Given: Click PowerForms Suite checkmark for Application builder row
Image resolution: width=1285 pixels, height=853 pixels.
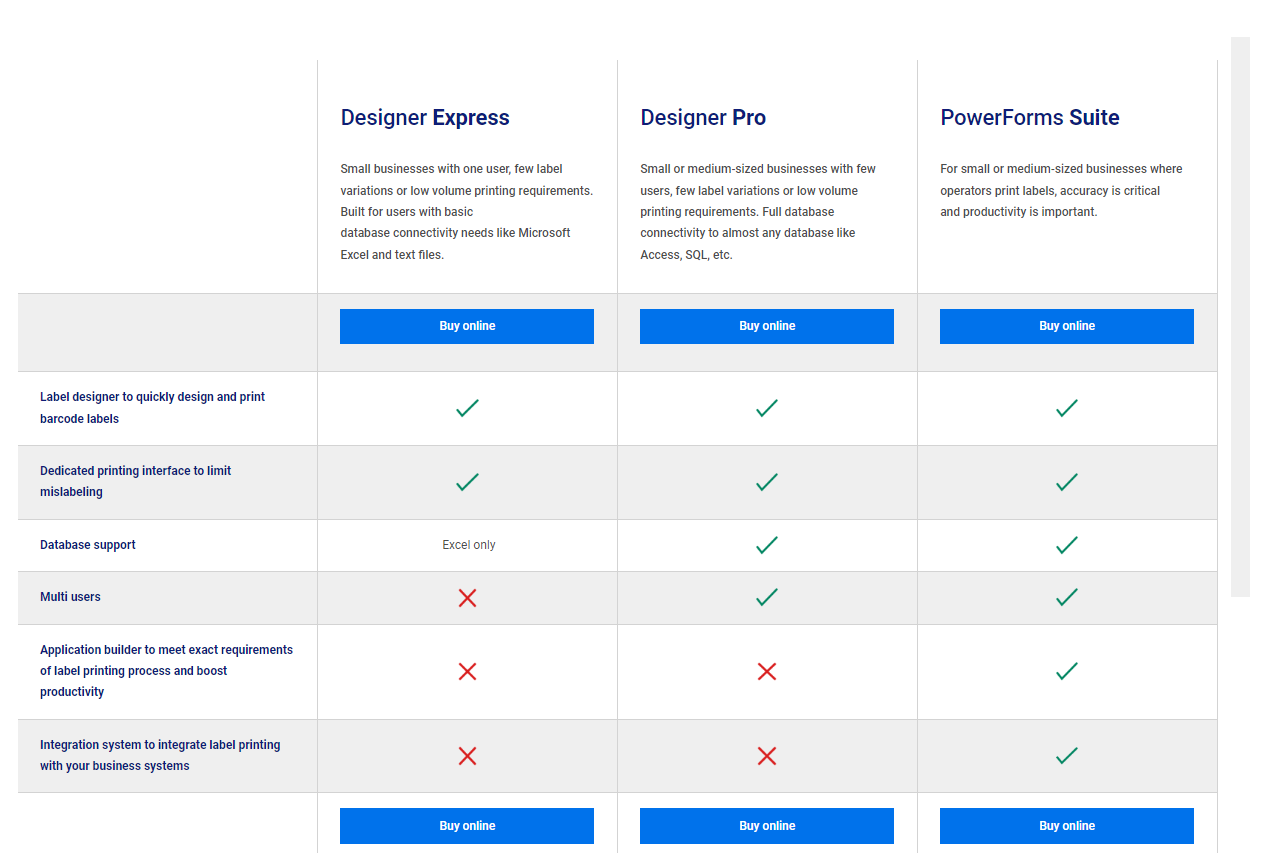Looking at the screenshot, I should pyautogui.click(x=1067, y=671).
